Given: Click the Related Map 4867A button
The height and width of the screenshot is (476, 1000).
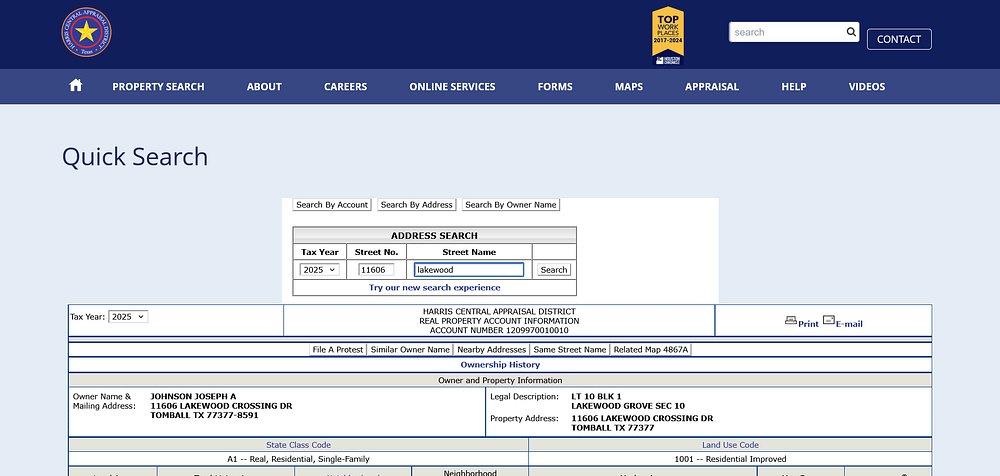Looking at the screenshot, I should [651, 350].
